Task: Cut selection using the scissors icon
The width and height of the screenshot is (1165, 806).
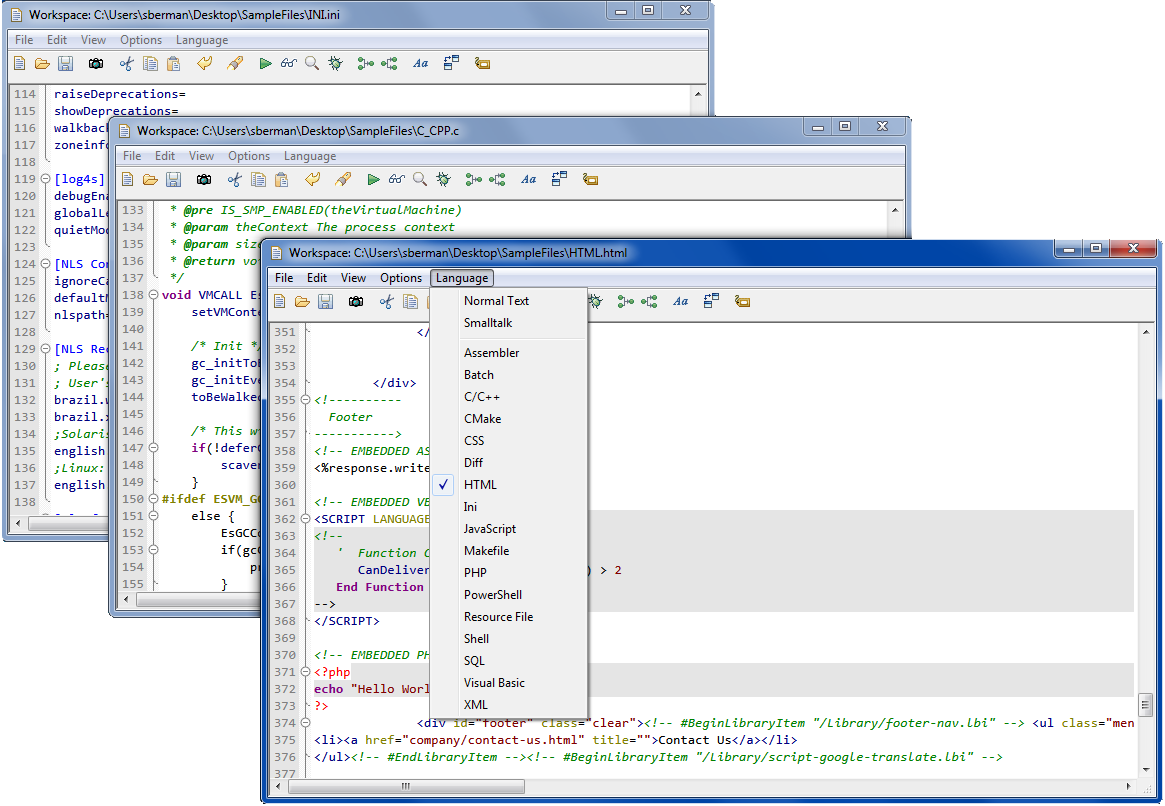Action: coord(387,301)
